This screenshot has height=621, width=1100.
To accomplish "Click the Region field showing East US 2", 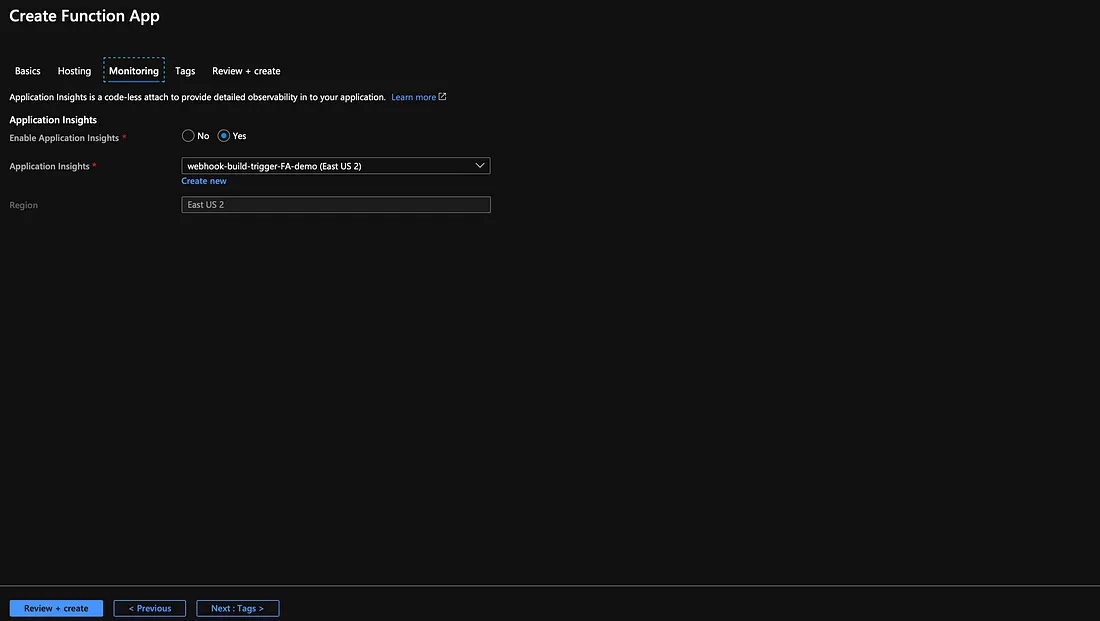I will tap(336, 204).
